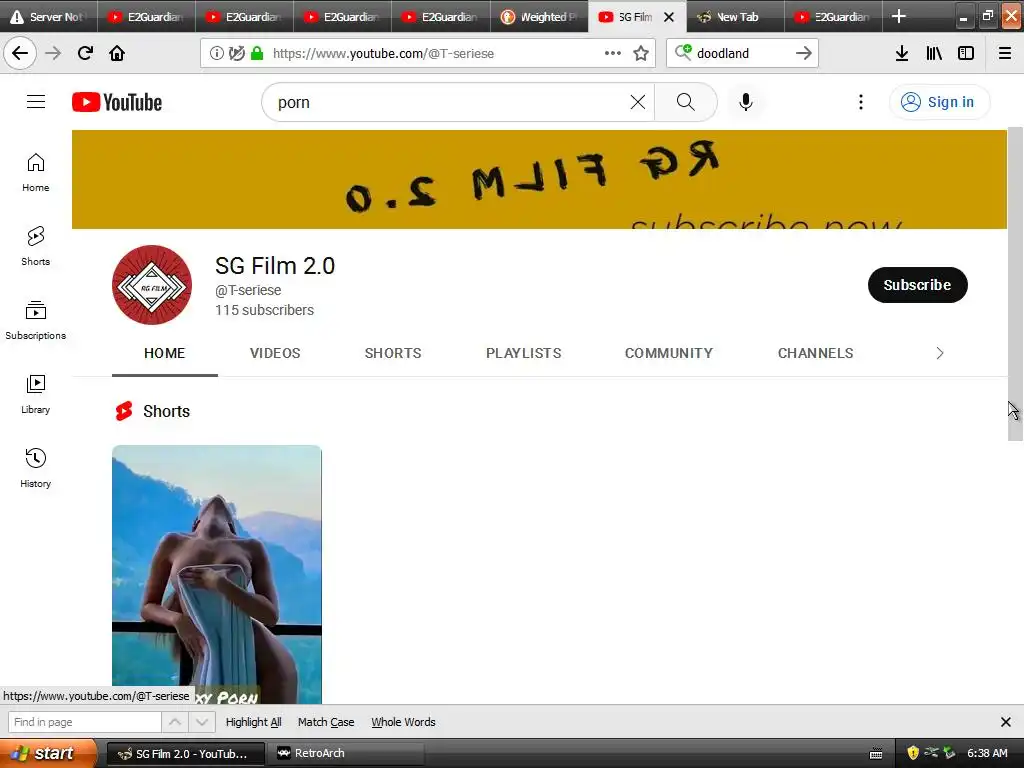Bookmark this page with the star icon

point(641,53)
